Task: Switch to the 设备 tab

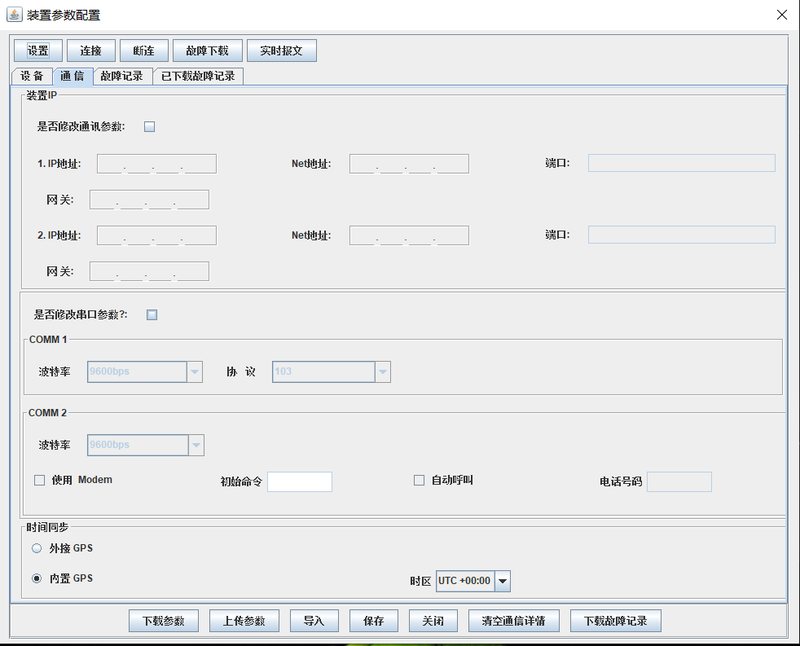Action: [x=32, y=76]
